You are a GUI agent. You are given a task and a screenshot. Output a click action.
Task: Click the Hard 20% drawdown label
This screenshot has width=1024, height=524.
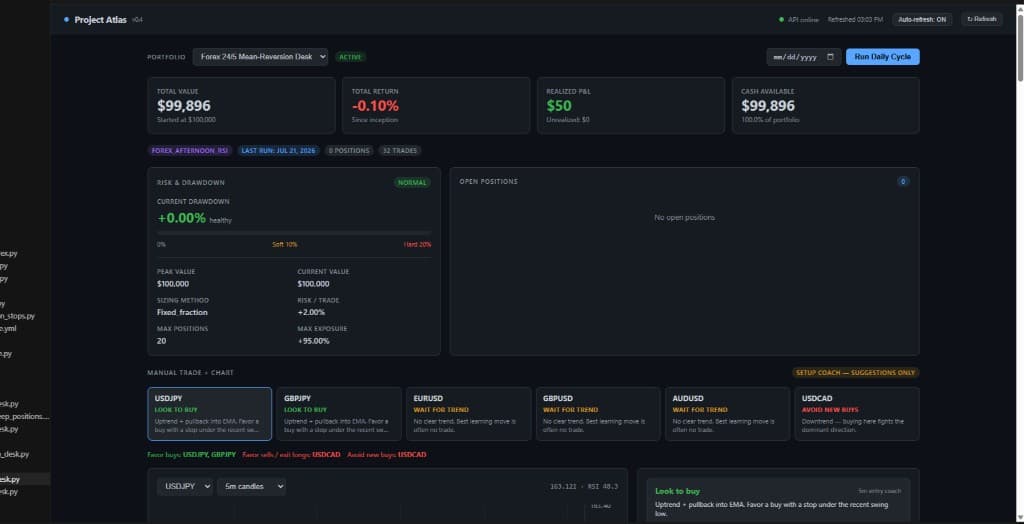coord(417,244)
